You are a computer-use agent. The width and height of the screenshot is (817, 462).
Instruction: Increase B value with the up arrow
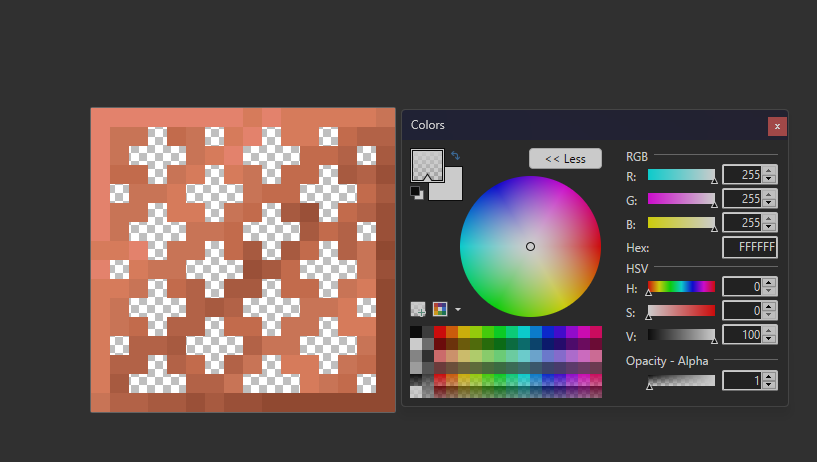769,218
